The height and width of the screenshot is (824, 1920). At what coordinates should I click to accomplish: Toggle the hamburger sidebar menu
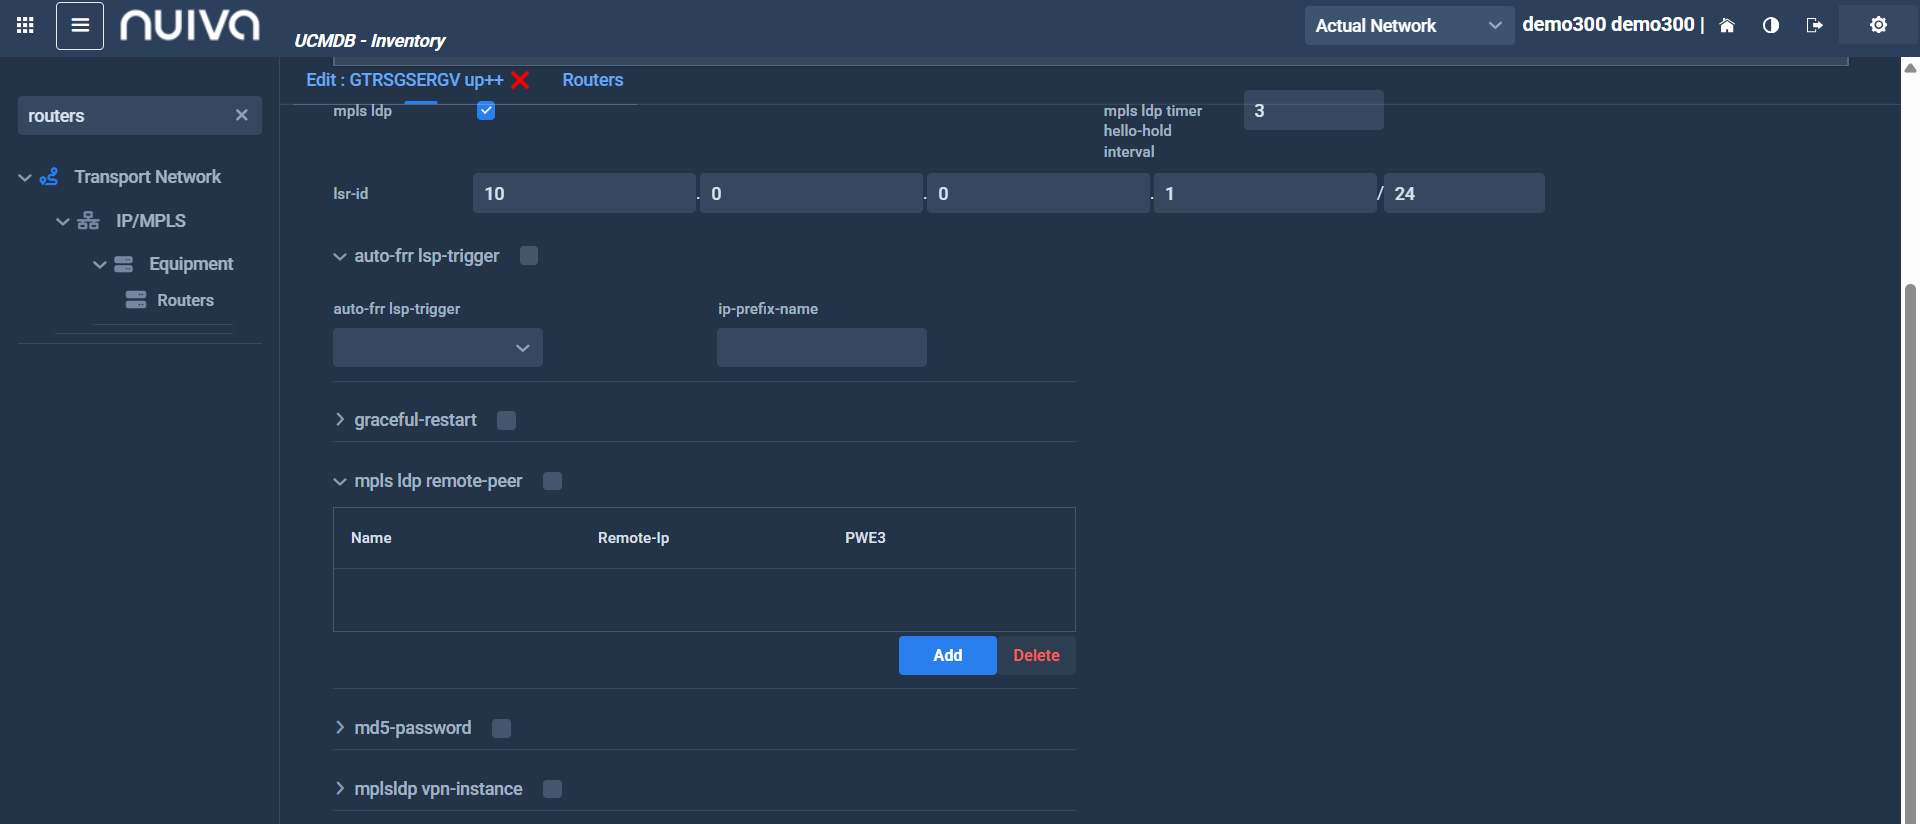point(80,25)
